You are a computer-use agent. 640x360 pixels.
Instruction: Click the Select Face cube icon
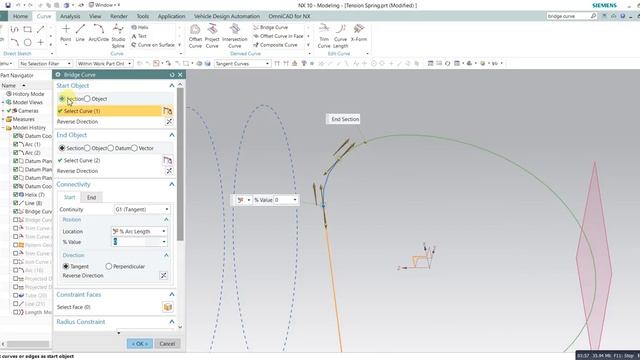(167, 307)
